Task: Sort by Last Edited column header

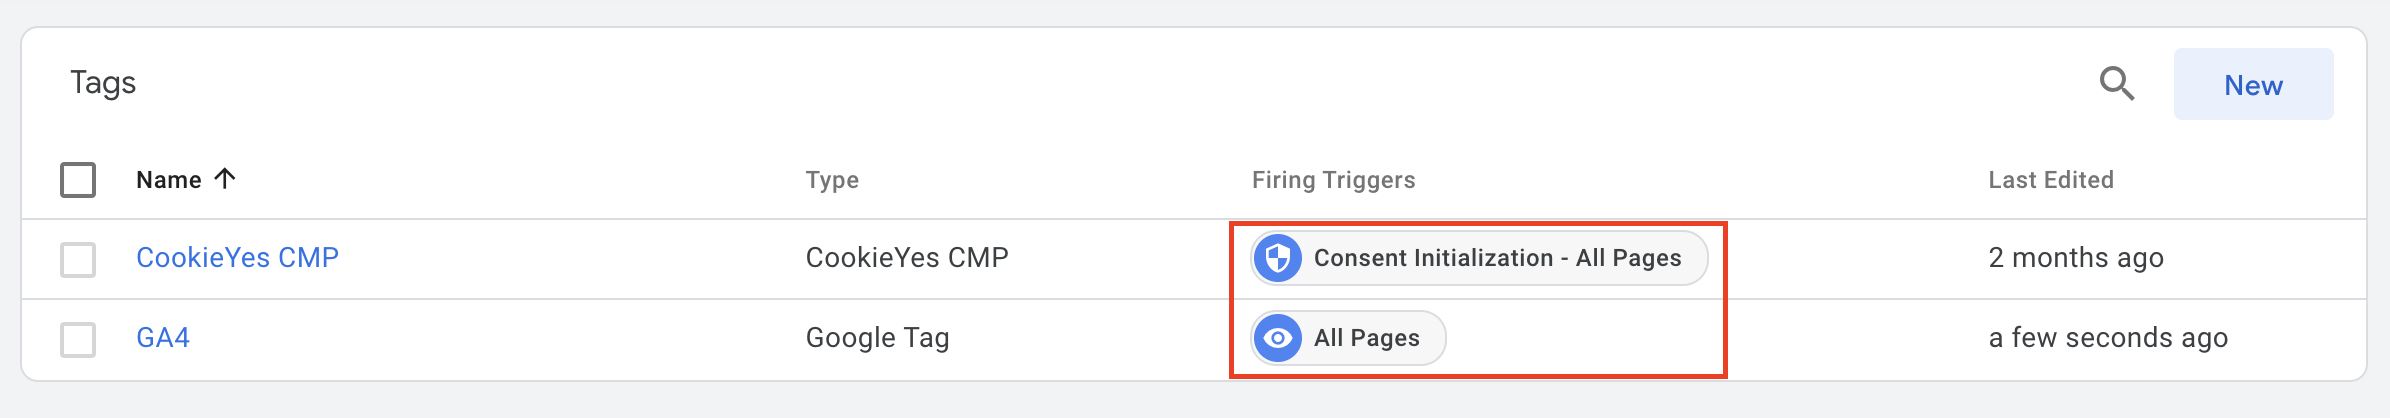Action: 2050,180
